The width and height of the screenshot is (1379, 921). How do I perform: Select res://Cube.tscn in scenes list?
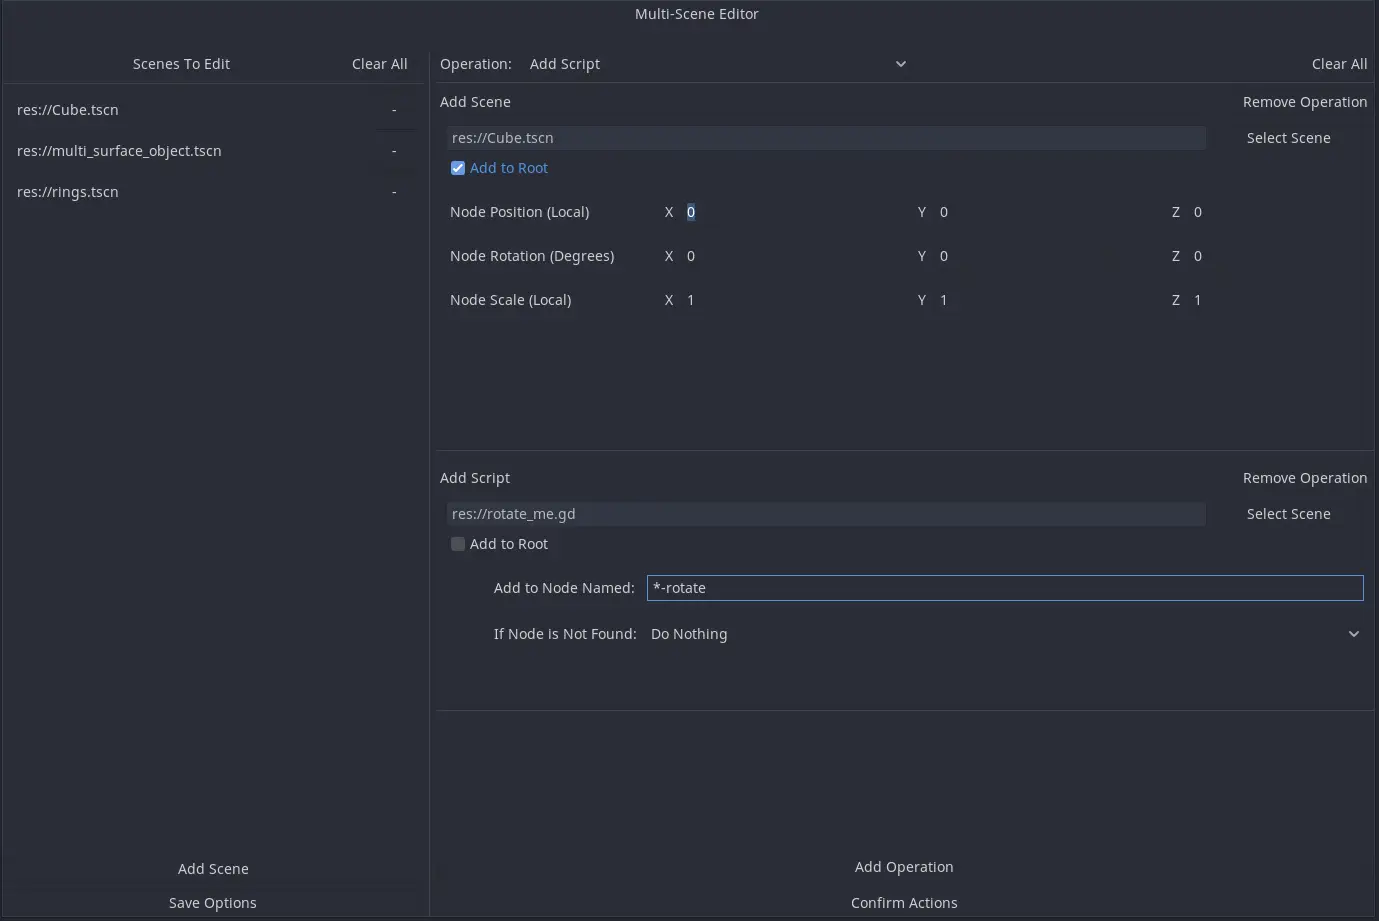pyautogui.click(x=68, y=110)
